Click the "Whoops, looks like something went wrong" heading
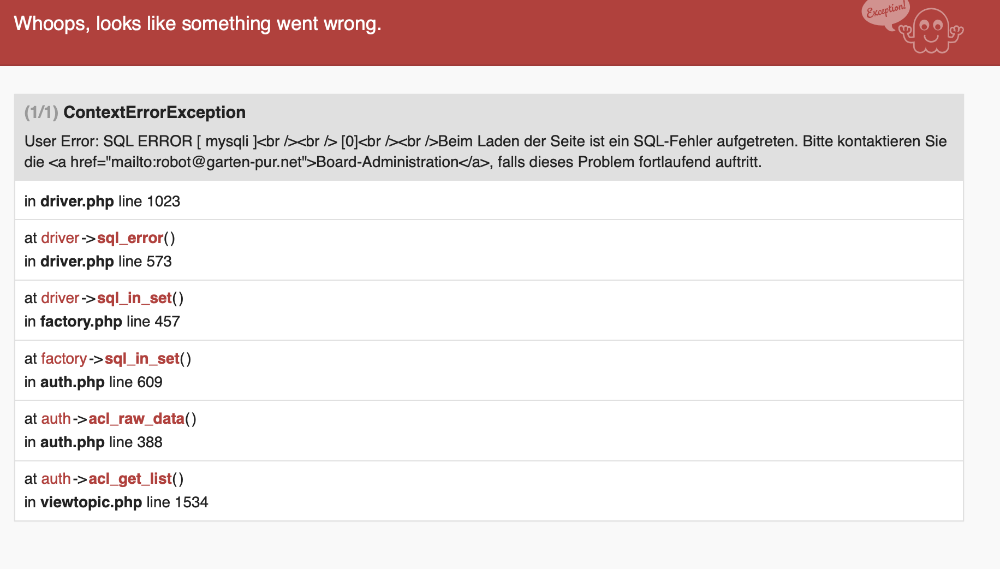This screenshot has width=1000, height=569. (198, 24)
